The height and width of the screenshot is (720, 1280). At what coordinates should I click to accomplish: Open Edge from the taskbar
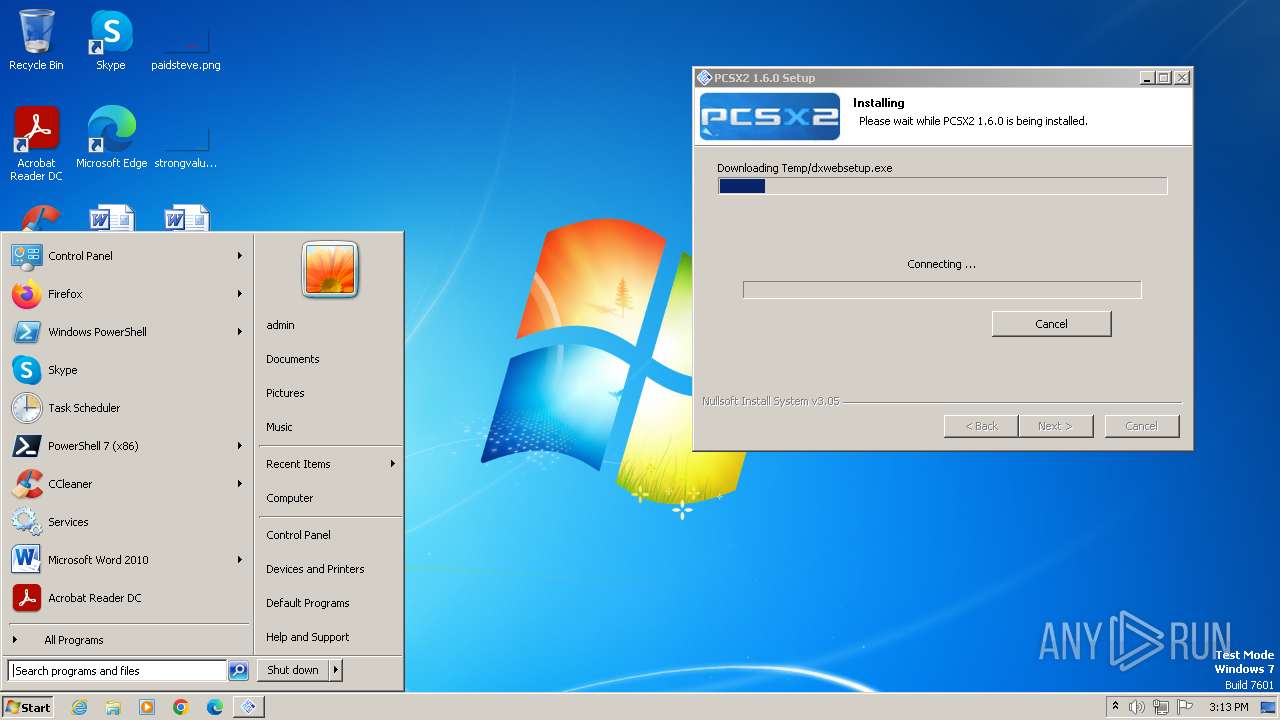[215, 707]
